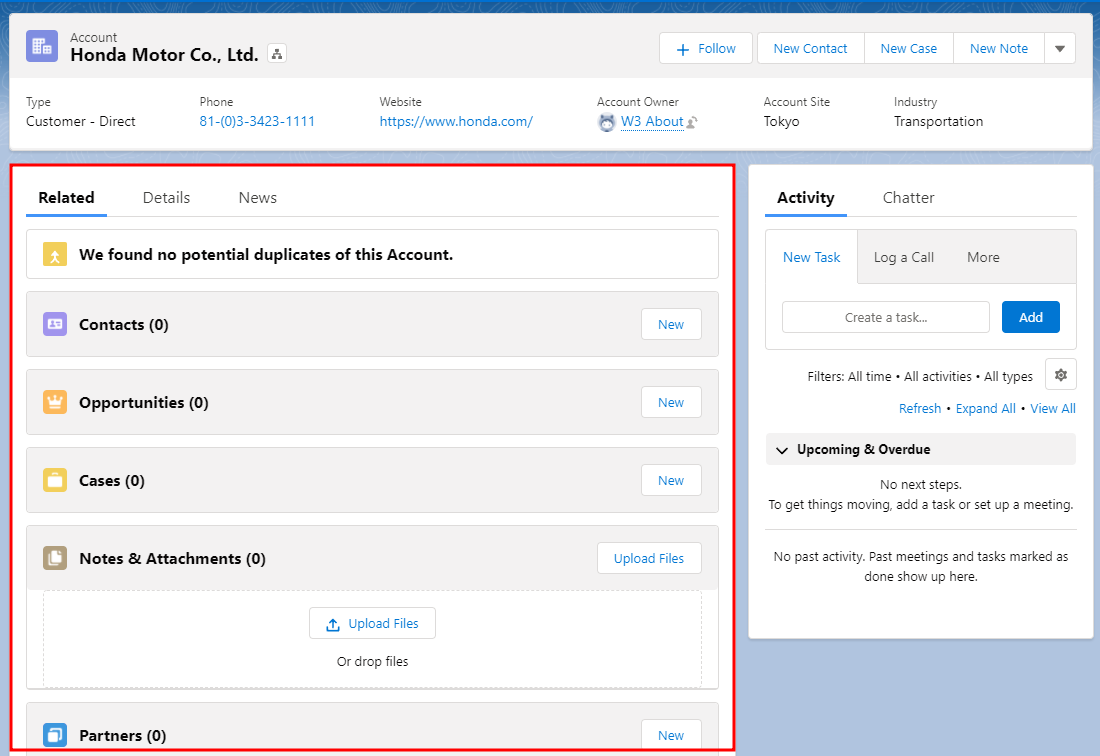Switch to the Details tab

[166, 198]
